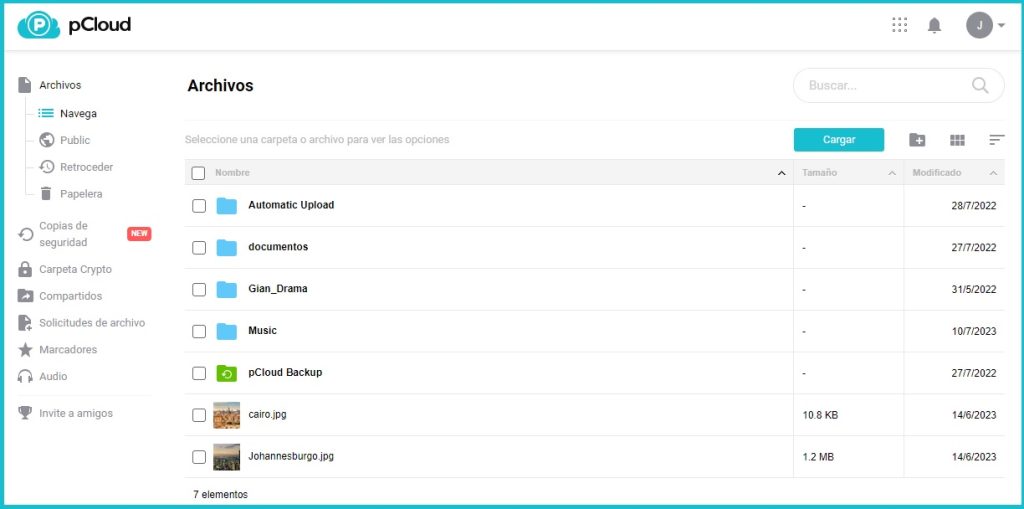
Task: Click the Navega list icon
Action: (x=46, y=113)
